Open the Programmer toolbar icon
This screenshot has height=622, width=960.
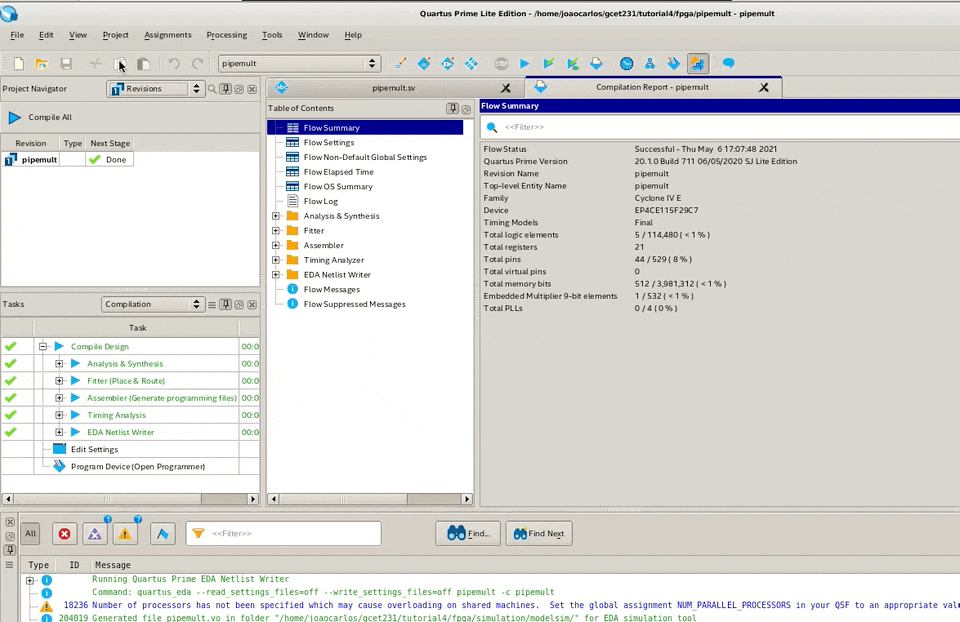coord(673,63)
